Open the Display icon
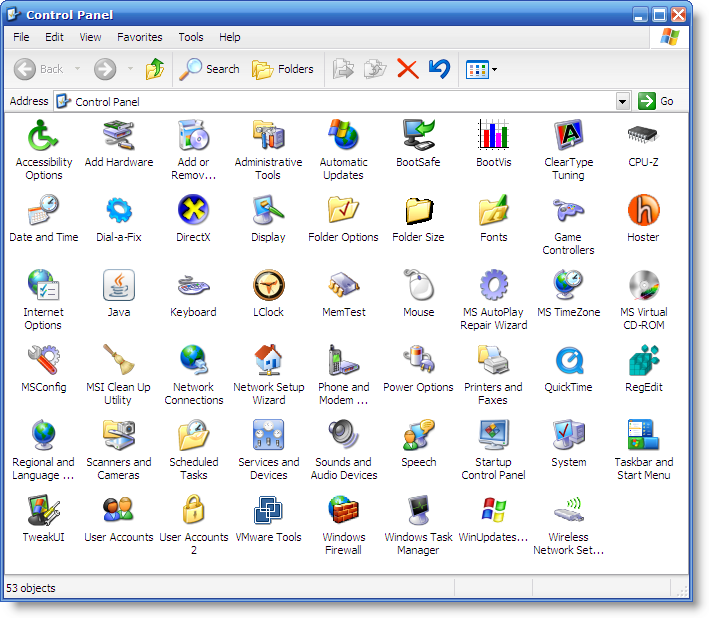 click(x=268, y=210)
